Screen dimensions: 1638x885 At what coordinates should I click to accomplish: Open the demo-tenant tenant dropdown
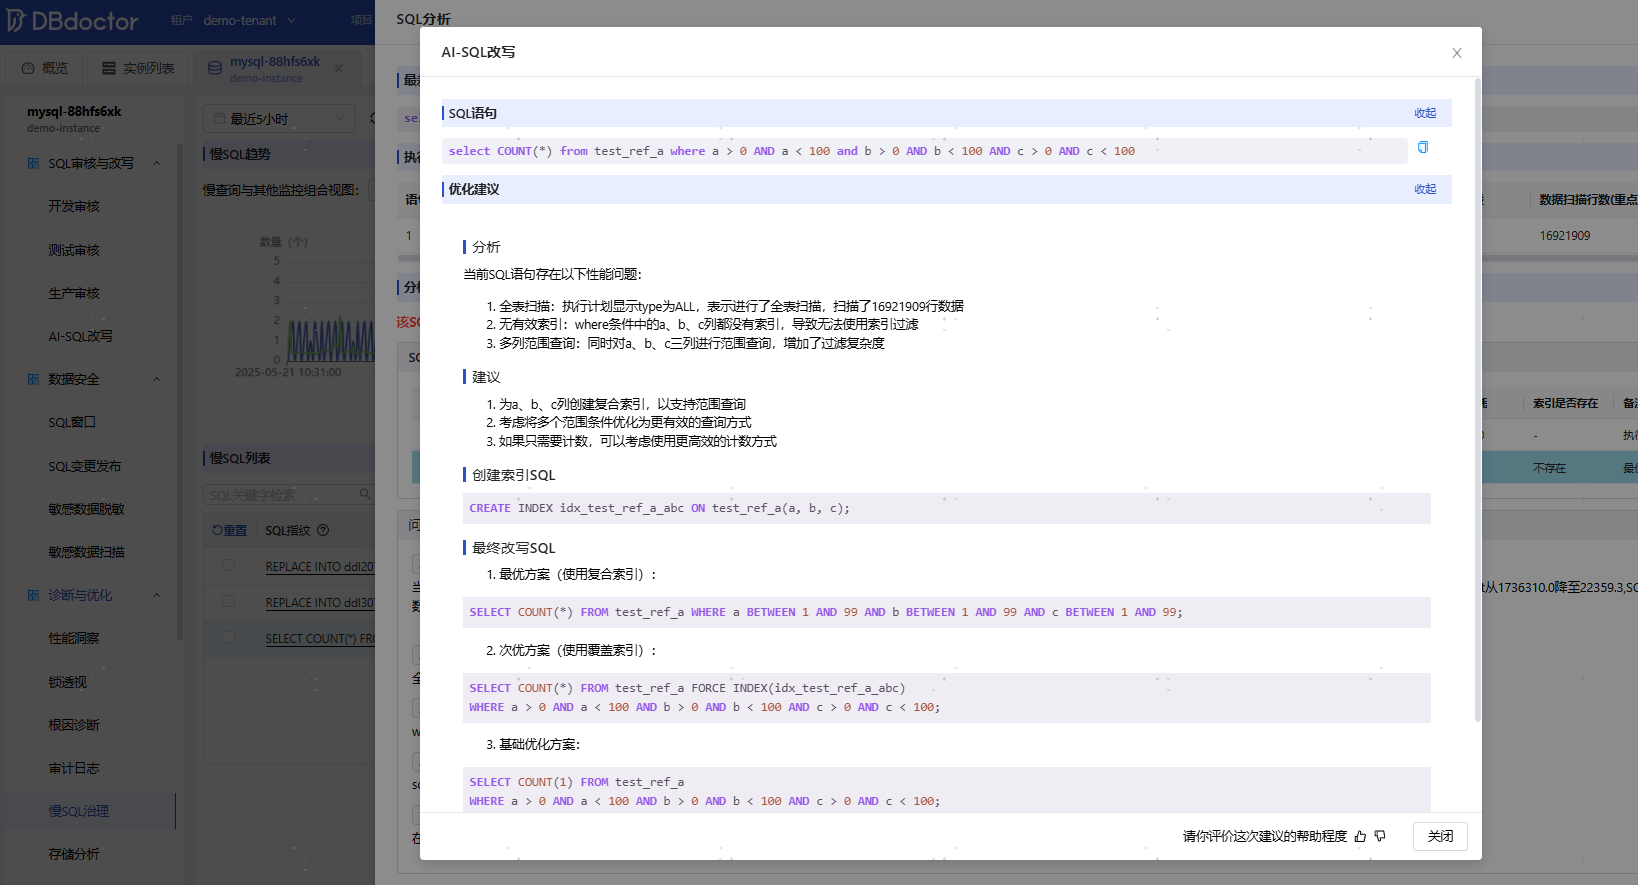pos(249,20)
